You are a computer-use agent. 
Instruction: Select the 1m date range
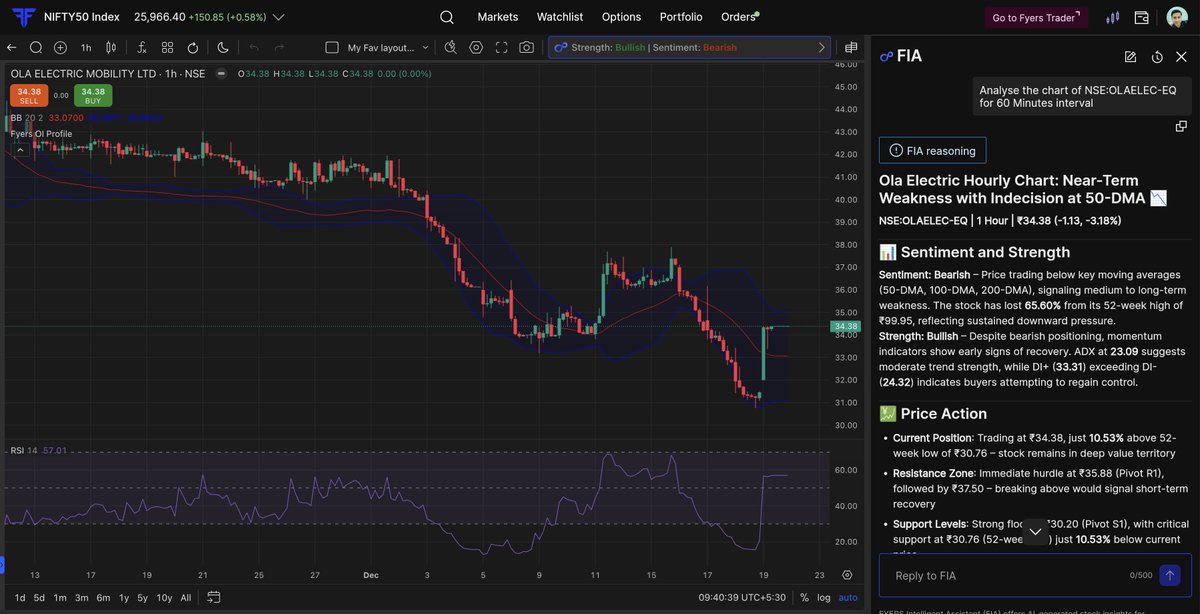tap(60, 597)
